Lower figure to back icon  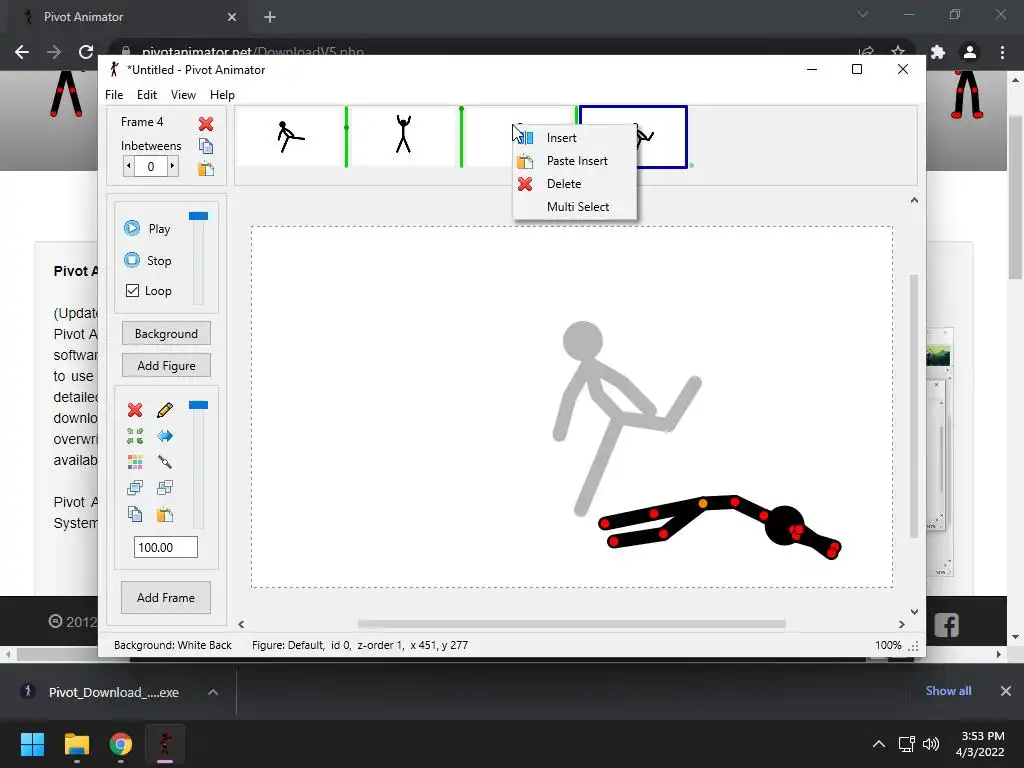pyautogui.click(x=165, y=487)
